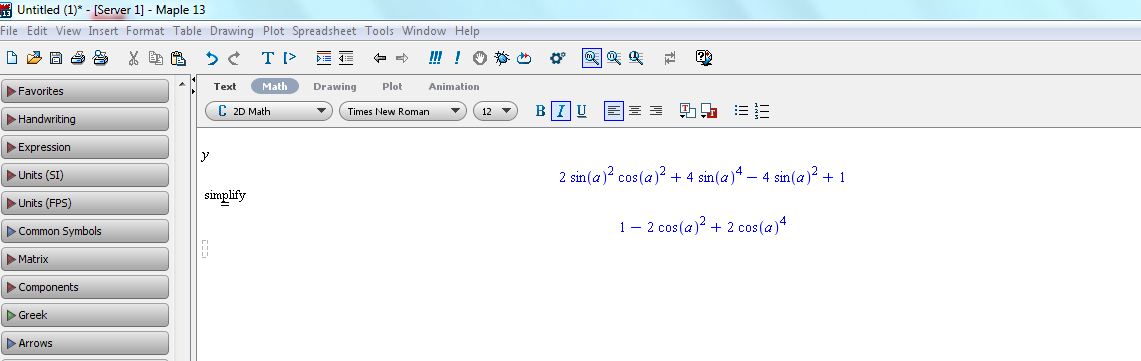1141x361 pixels.
Task: Restart Maple server icon
Action: (525, 58)
